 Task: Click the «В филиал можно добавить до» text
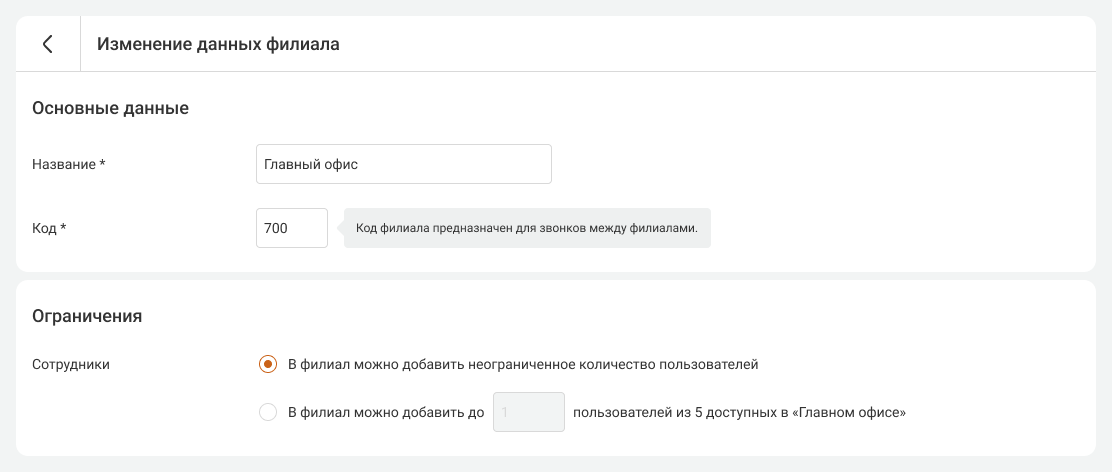pos(385,412)
